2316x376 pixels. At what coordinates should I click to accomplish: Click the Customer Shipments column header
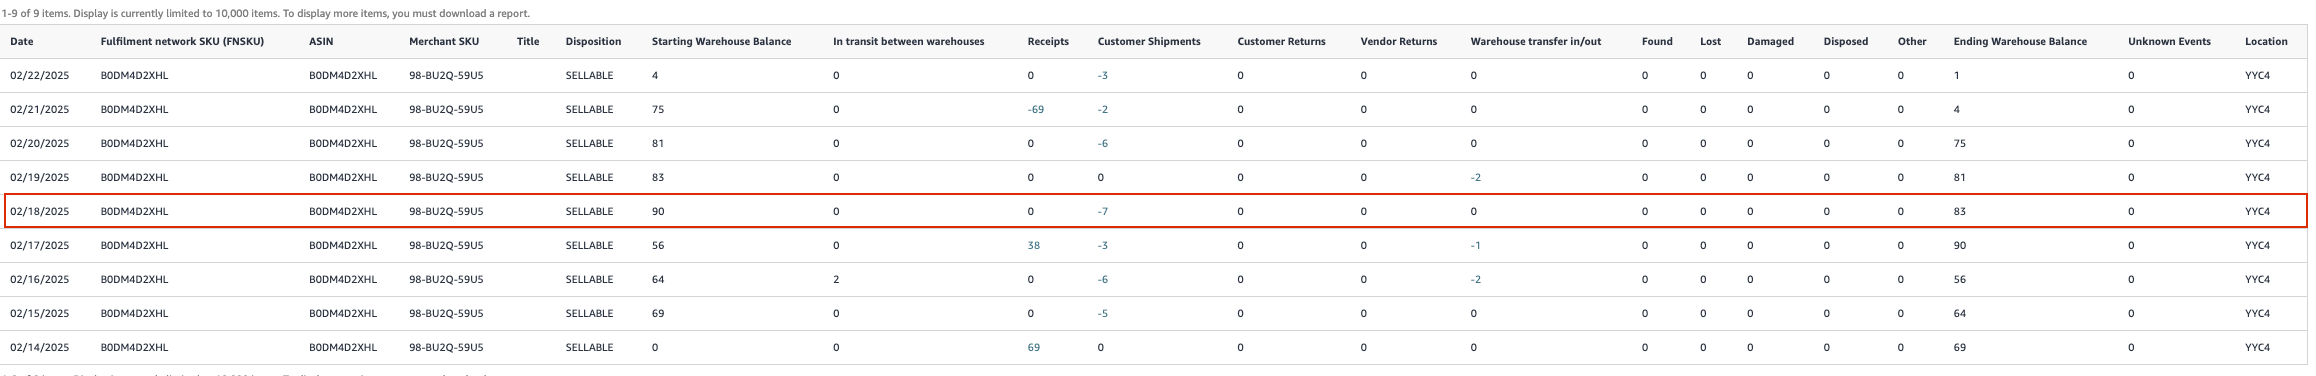(x=1148, y=41)
